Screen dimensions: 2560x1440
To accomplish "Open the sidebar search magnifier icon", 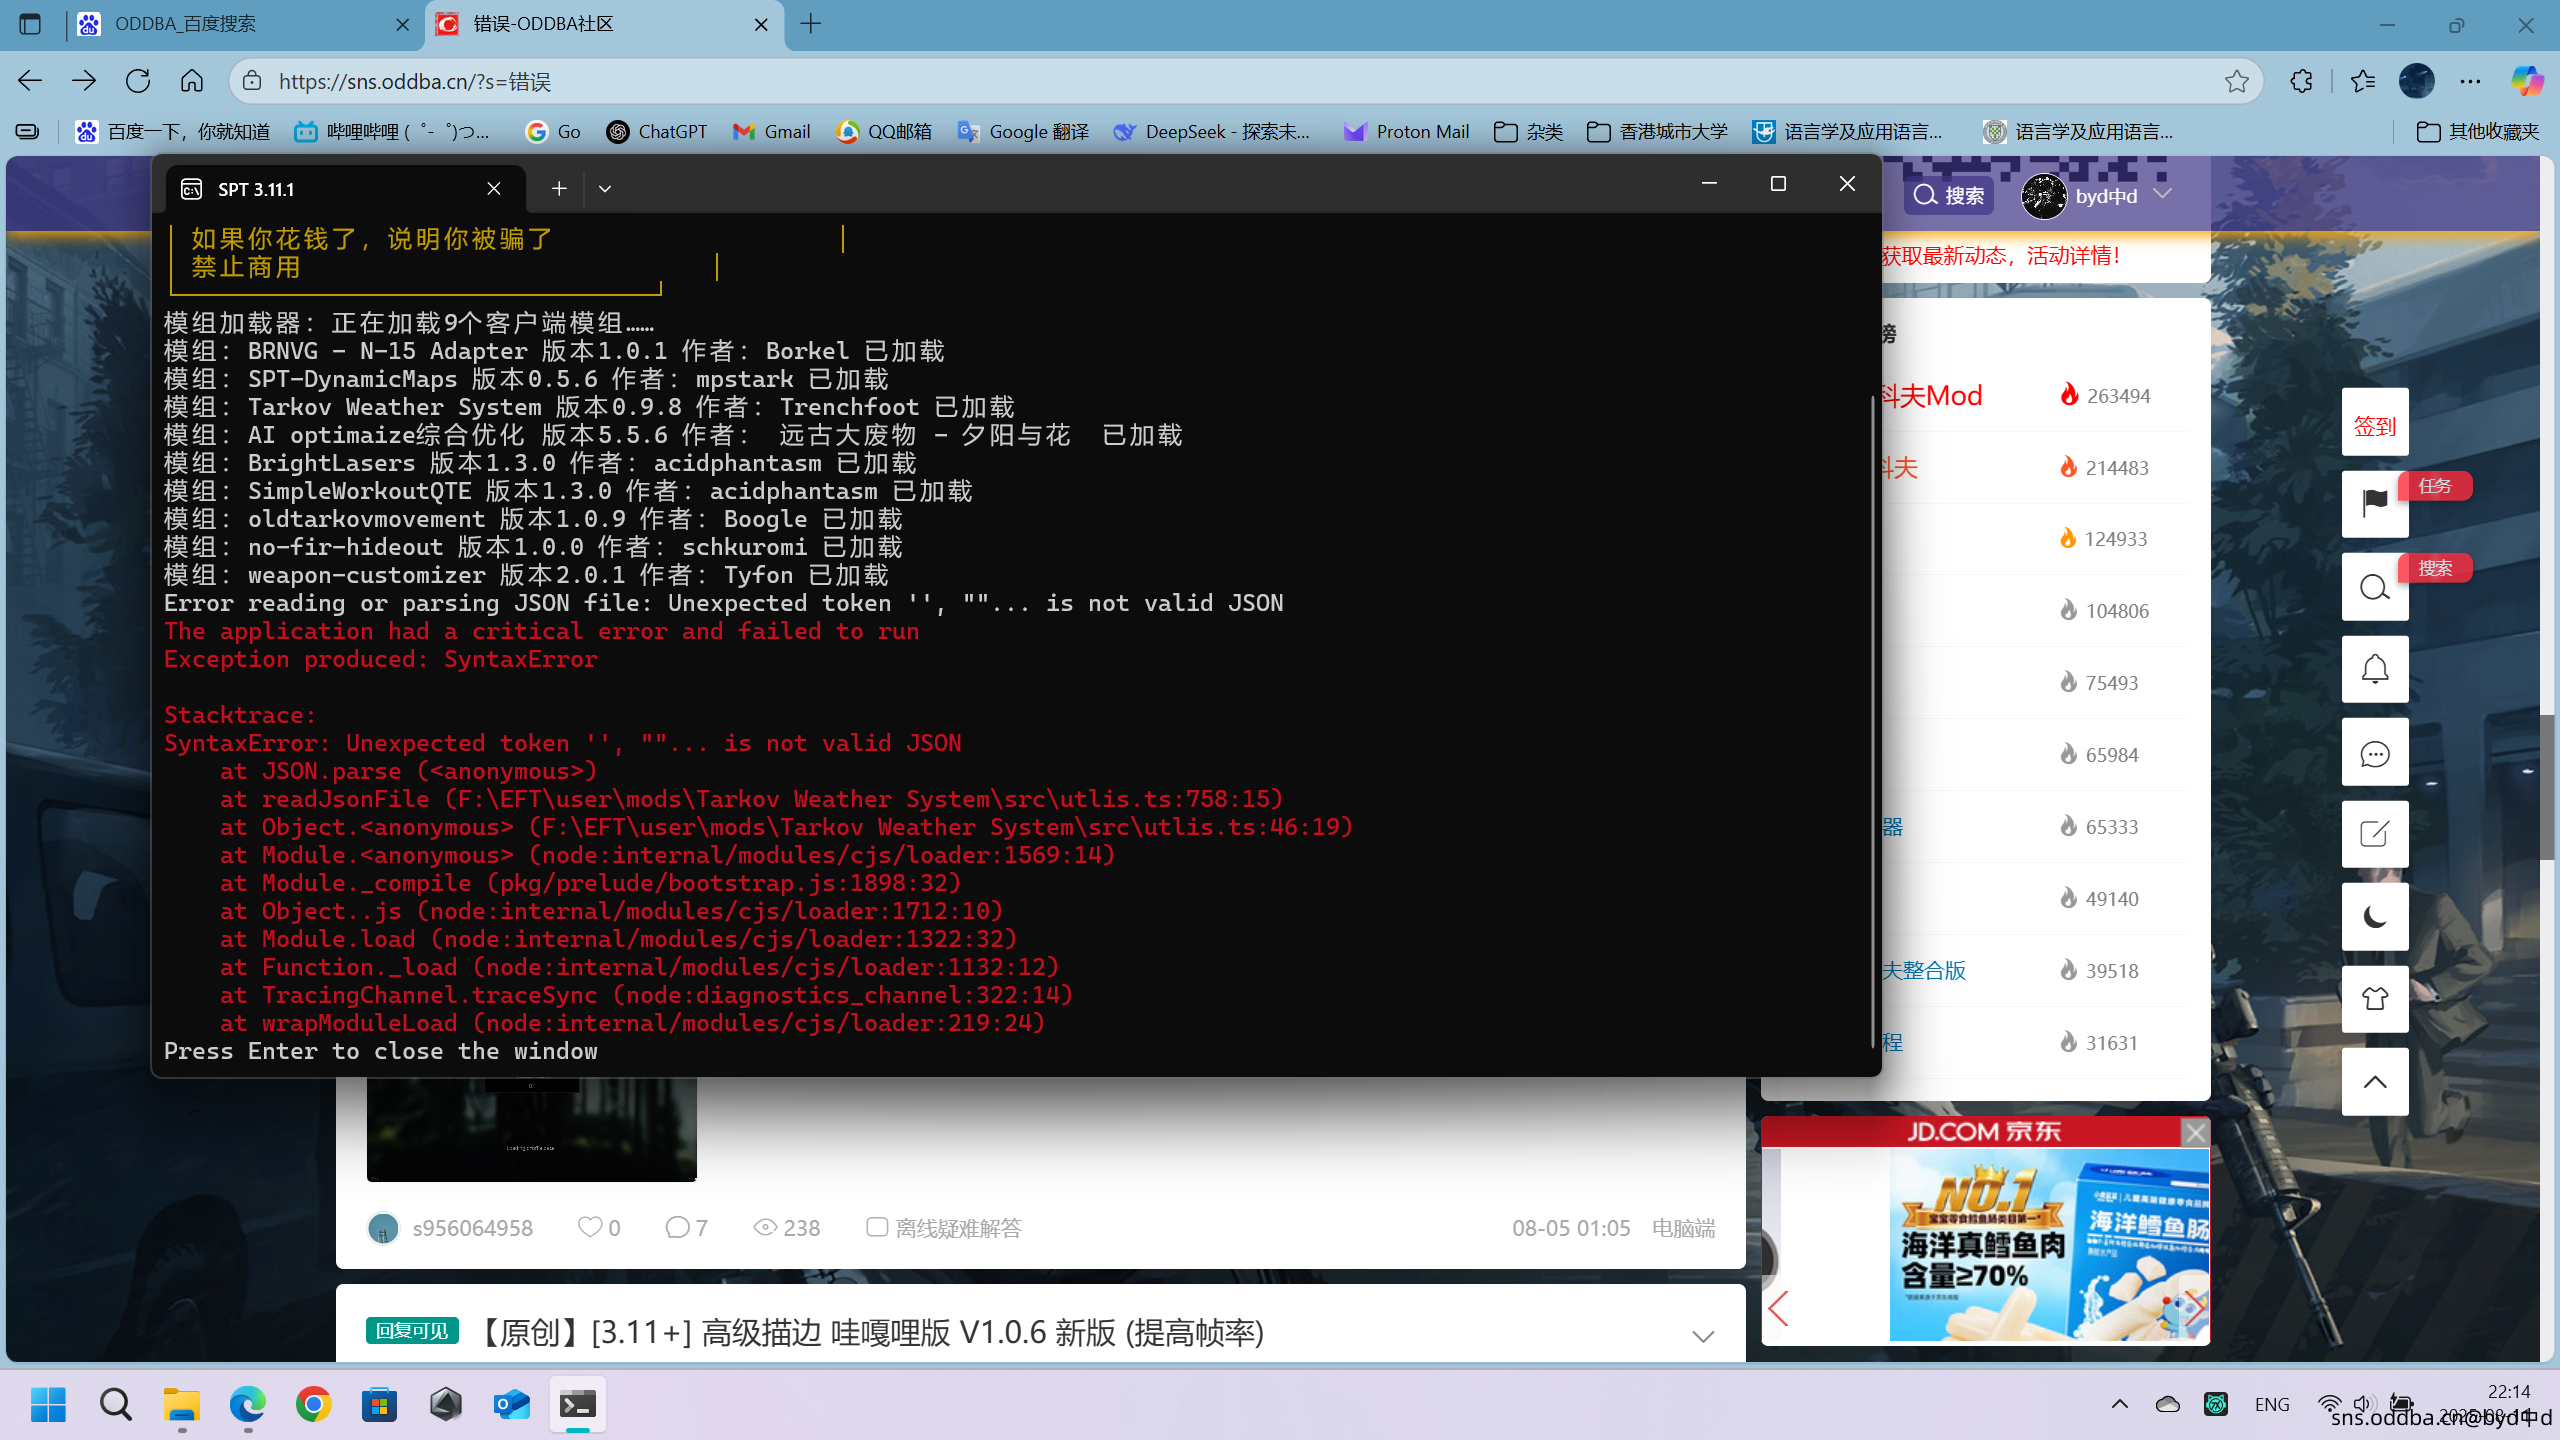I will (2375, 587).
